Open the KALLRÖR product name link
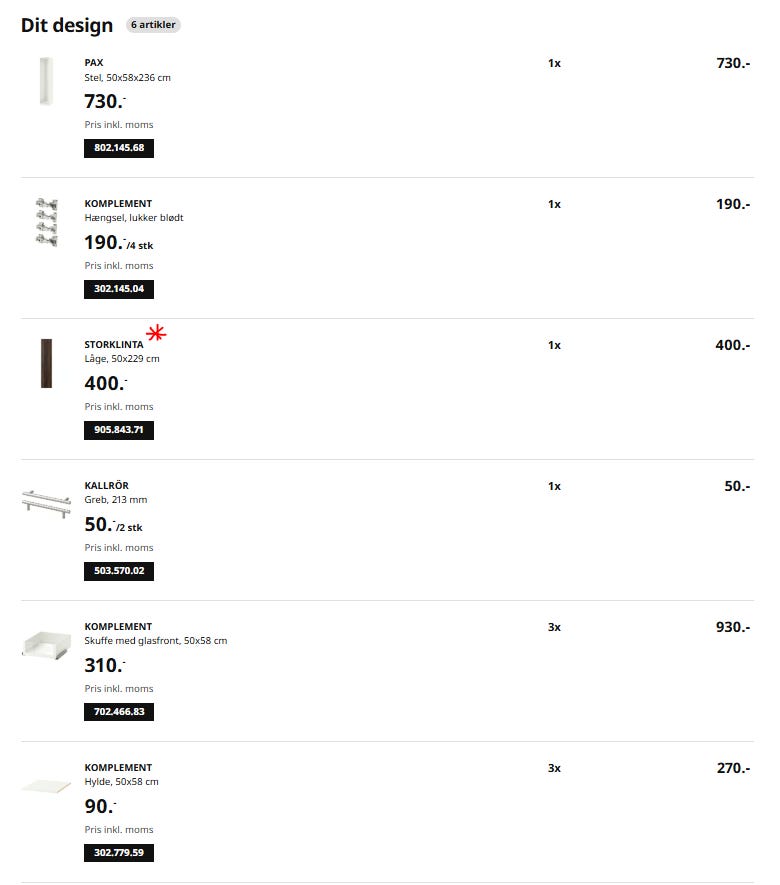Screen dimensions: 780x885 pyautogui.click(x=106, y=486)
